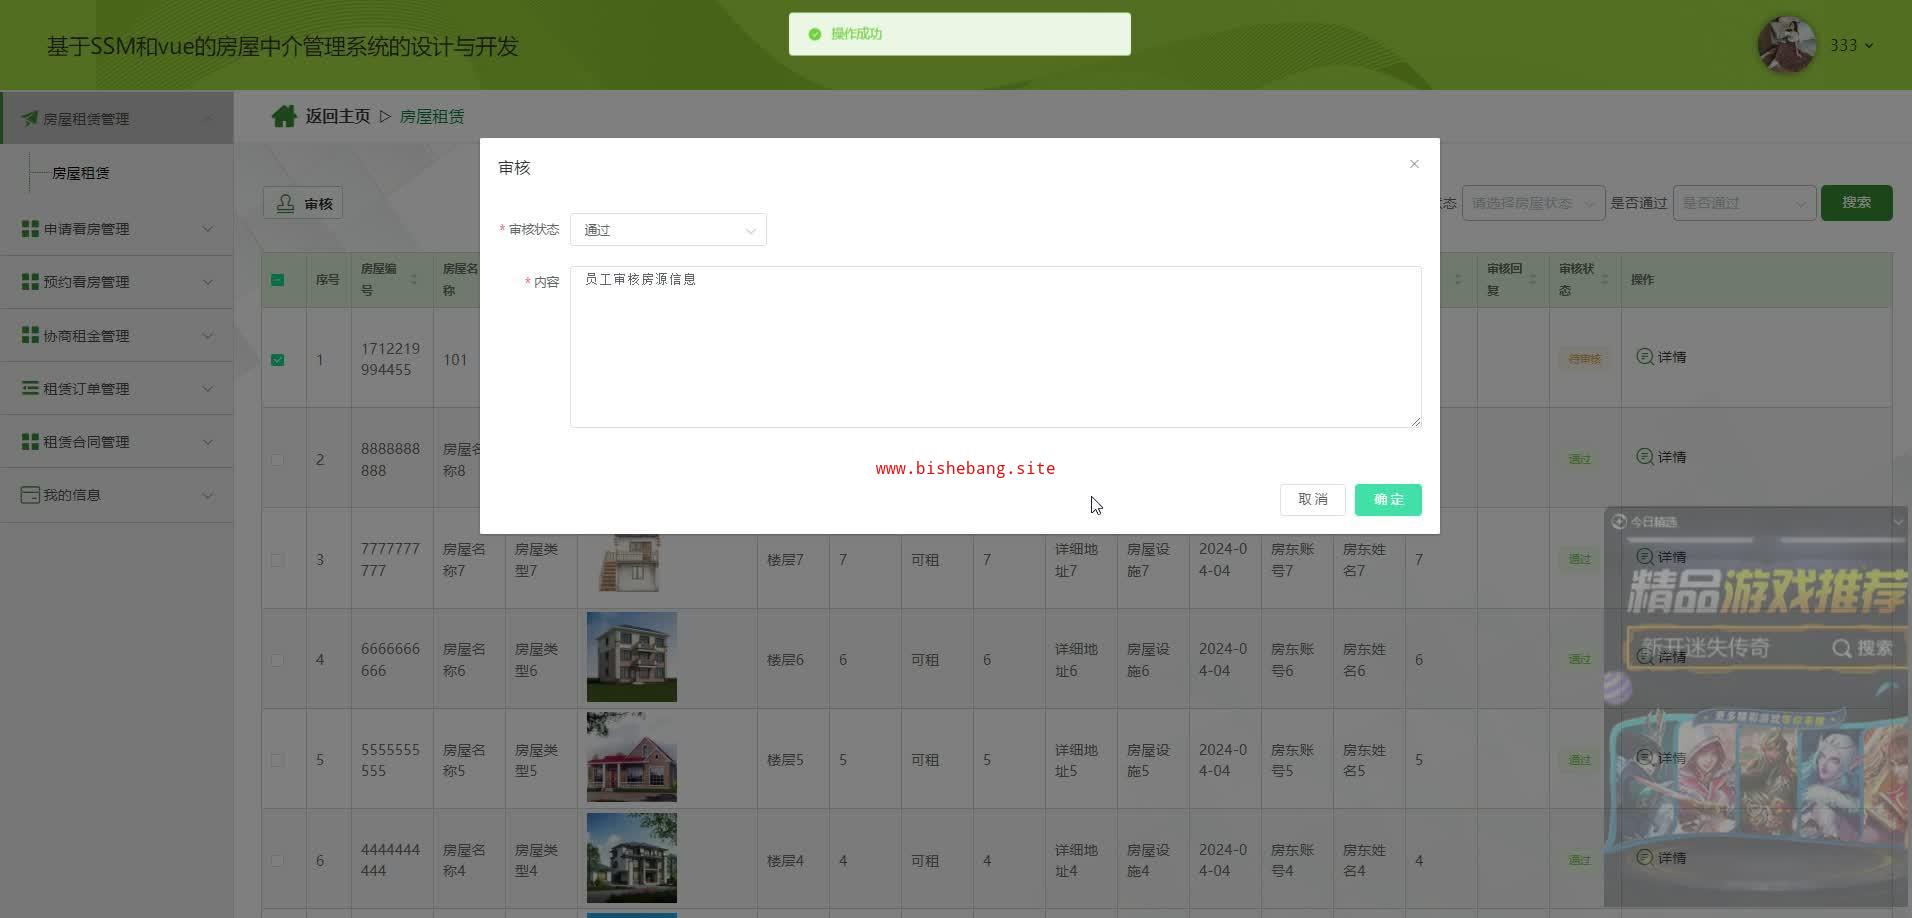Open the 预约看房管理 sidebar menu

tap(117, 282)
